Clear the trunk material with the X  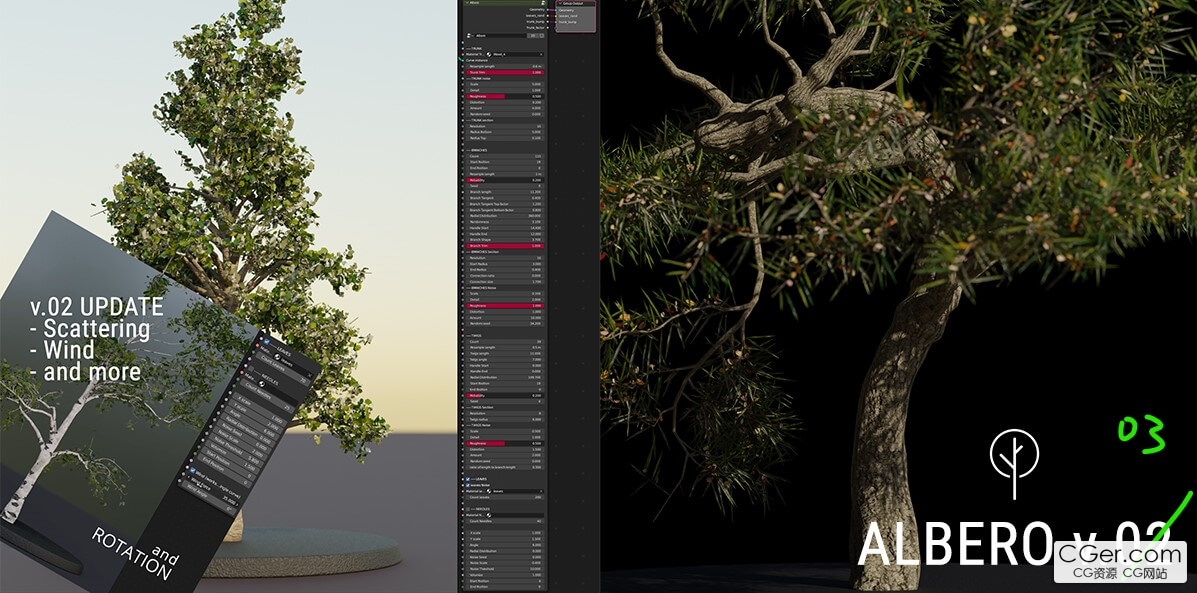click(x=541, y=54)
